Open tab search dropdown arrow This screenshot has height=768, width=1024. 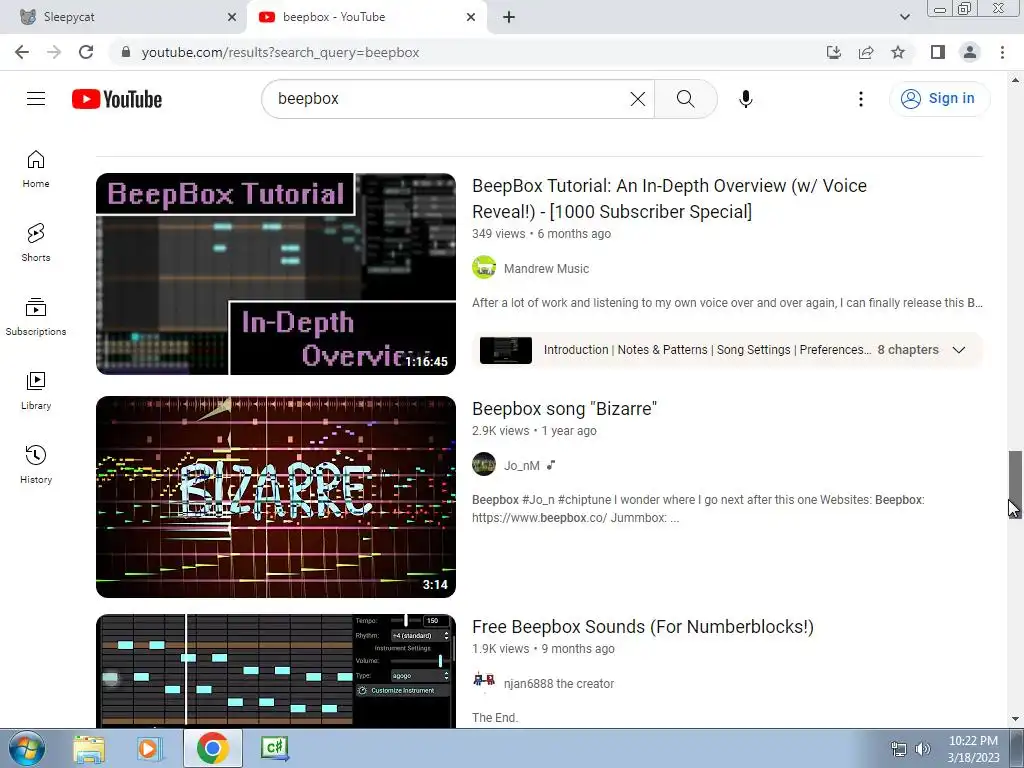(x=904, y=17)
